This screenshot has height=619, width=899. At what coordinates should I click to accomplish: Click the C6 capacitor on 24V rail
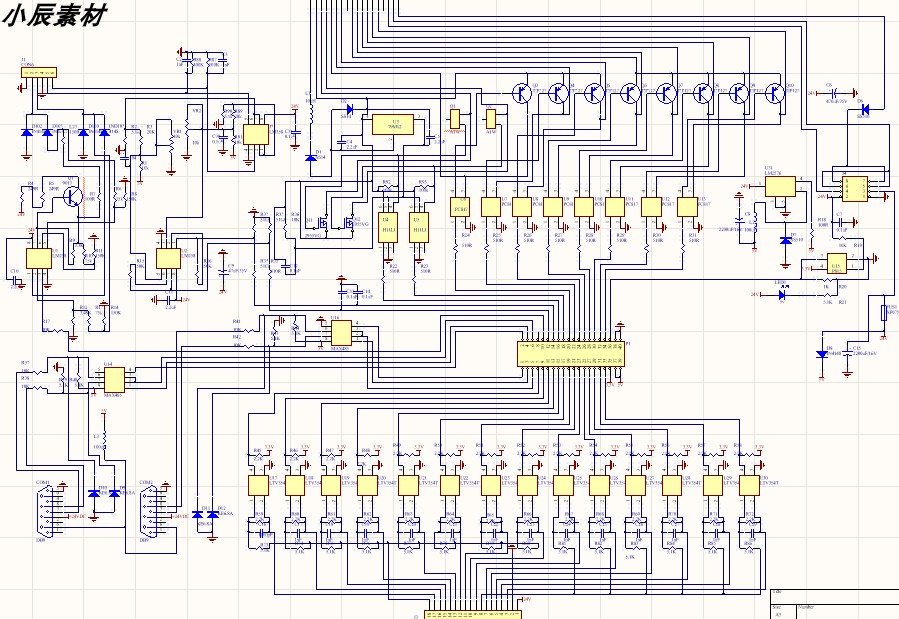[835, 92]
